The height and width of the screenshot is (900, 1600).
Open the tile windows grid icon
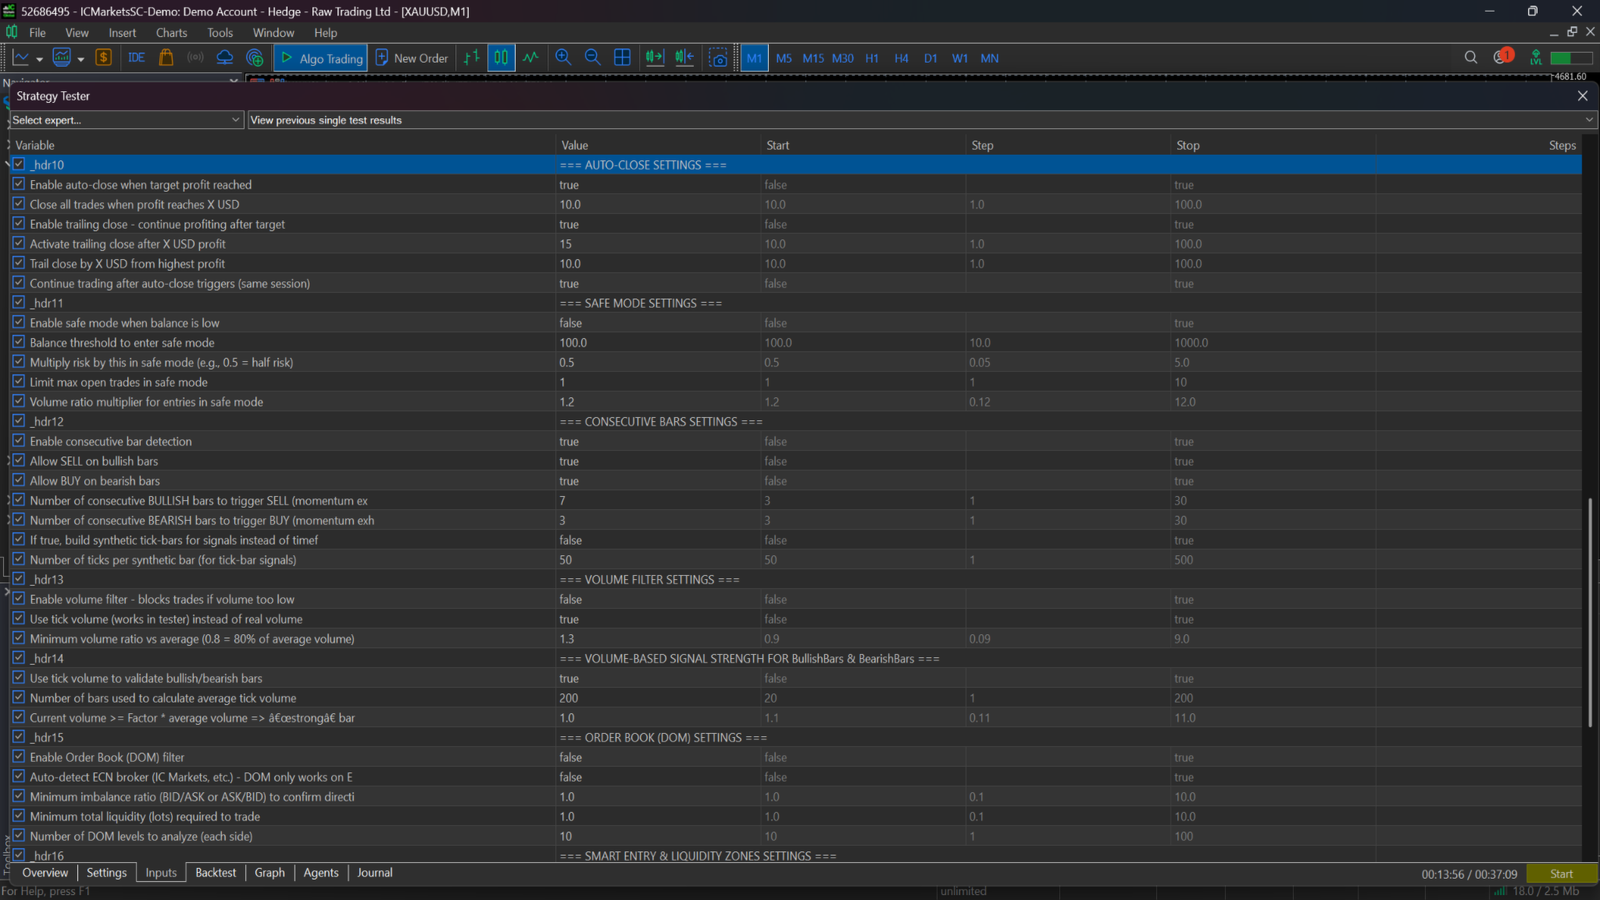[622, 58]
